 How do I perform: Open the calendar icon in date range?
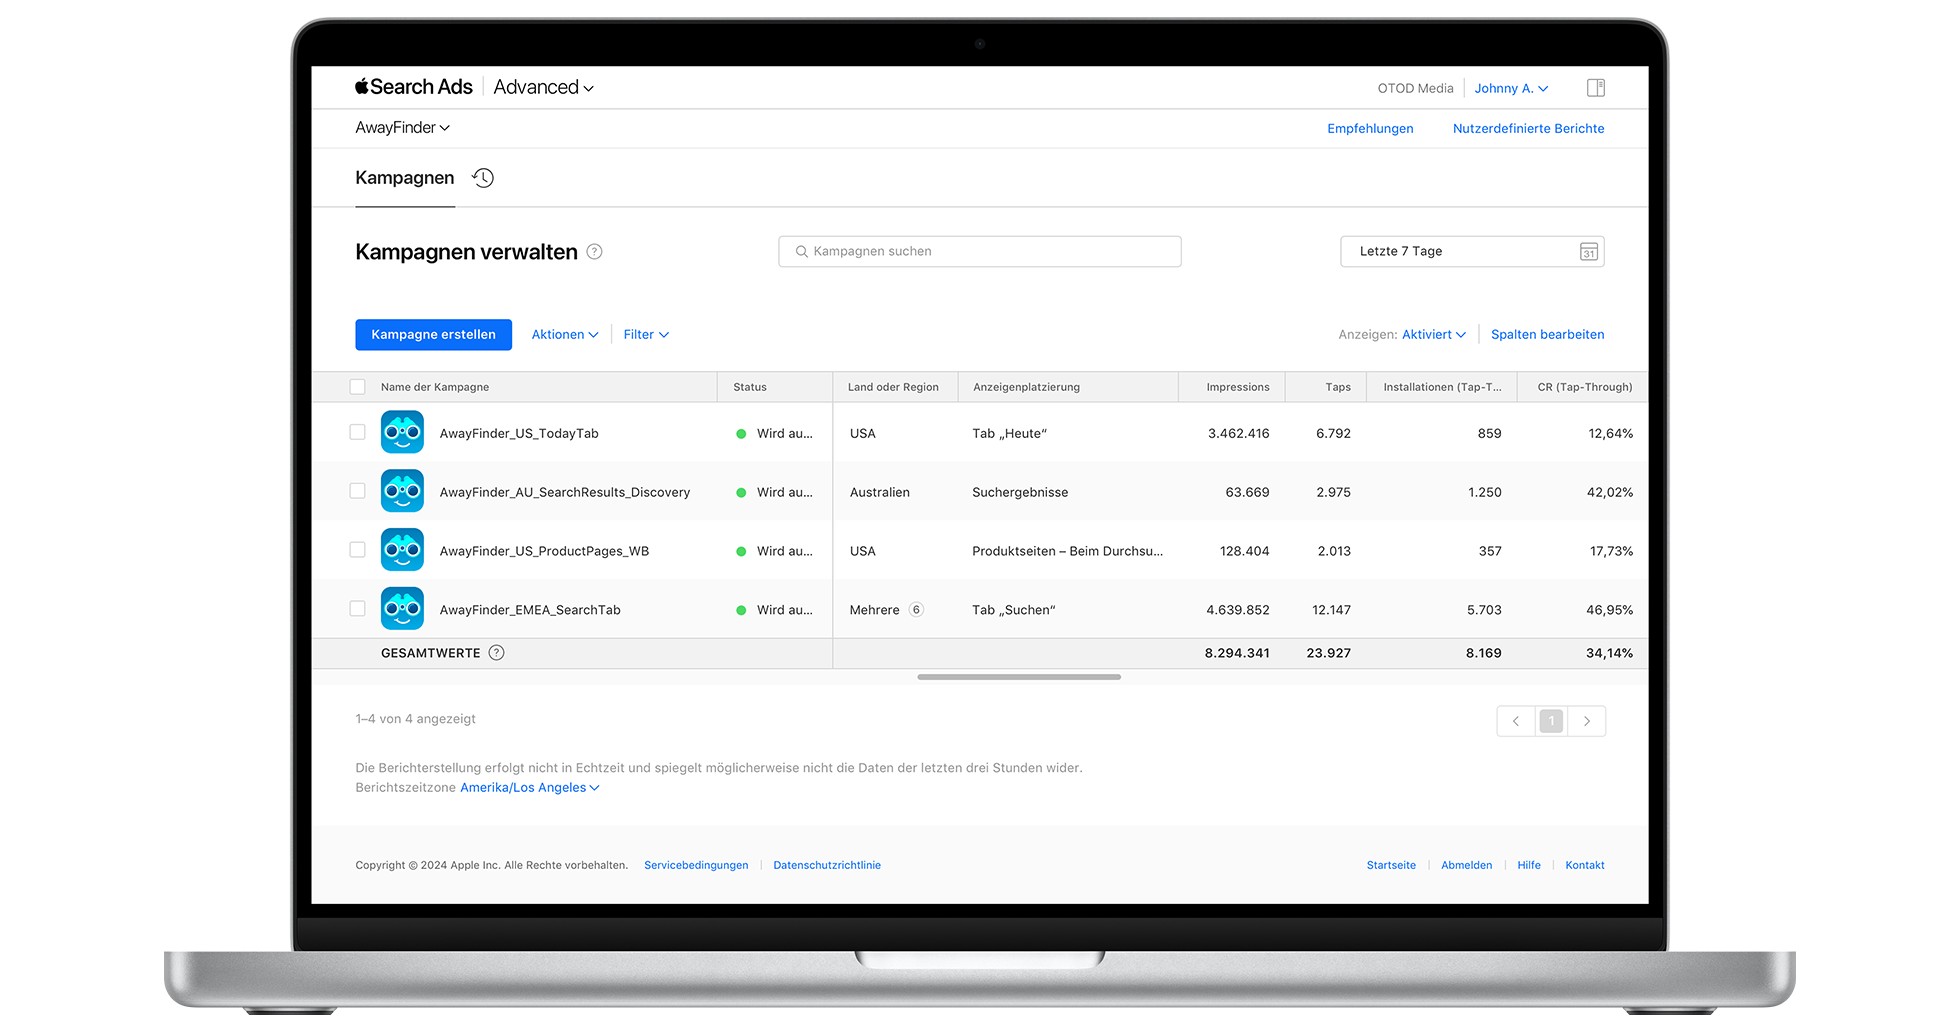[1588, 252]
